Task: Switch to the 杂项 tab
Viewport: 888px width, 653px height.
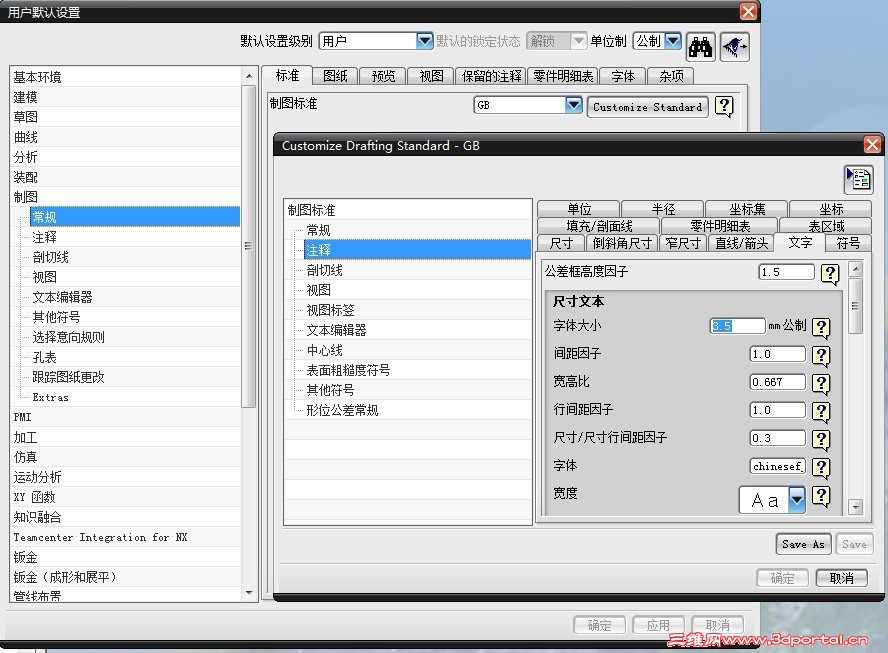Action: click(671, 76)
